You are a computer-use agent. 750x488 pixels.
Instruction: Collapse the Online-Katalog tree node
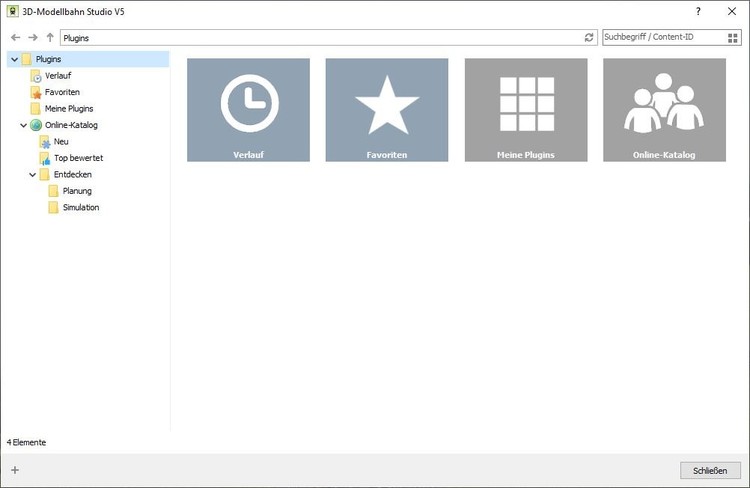pos(23,125)
